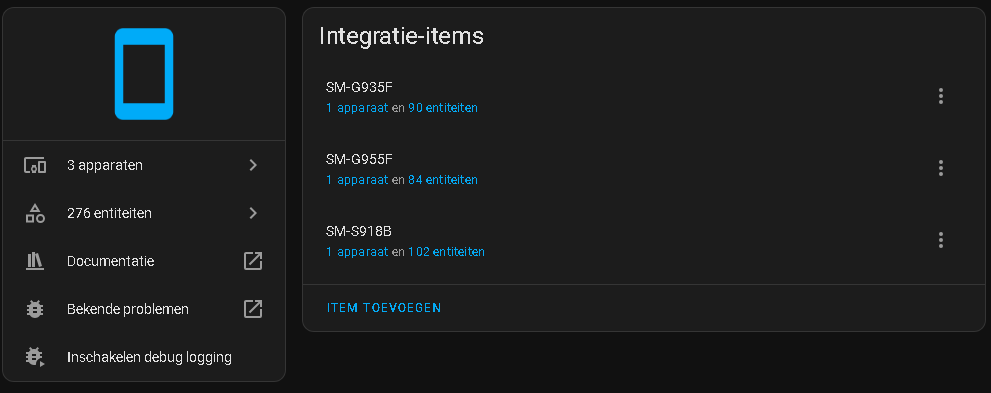
Task: Open the three-dot menu for SM-S918B
Action: pos(940,240)
